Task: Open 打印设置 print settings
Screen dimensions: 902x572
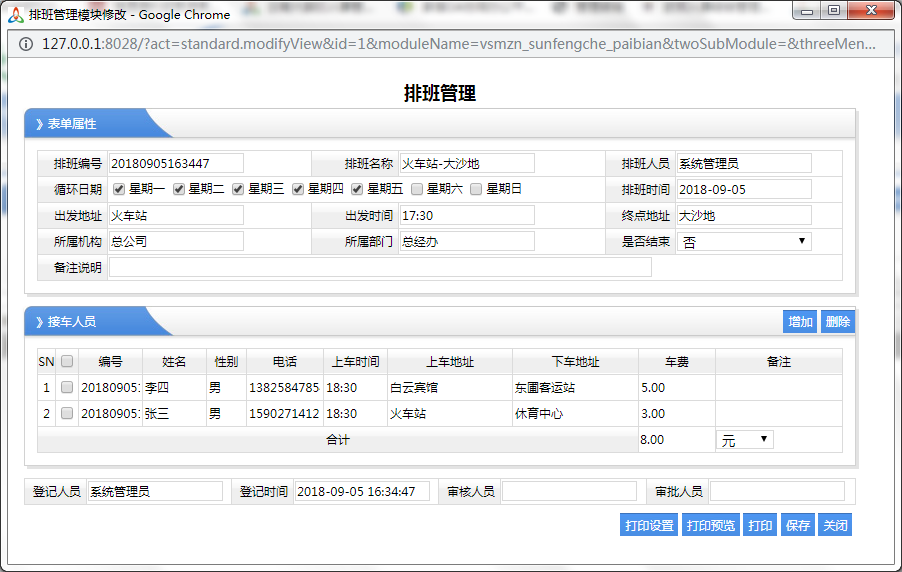Action: click(649, 525)
